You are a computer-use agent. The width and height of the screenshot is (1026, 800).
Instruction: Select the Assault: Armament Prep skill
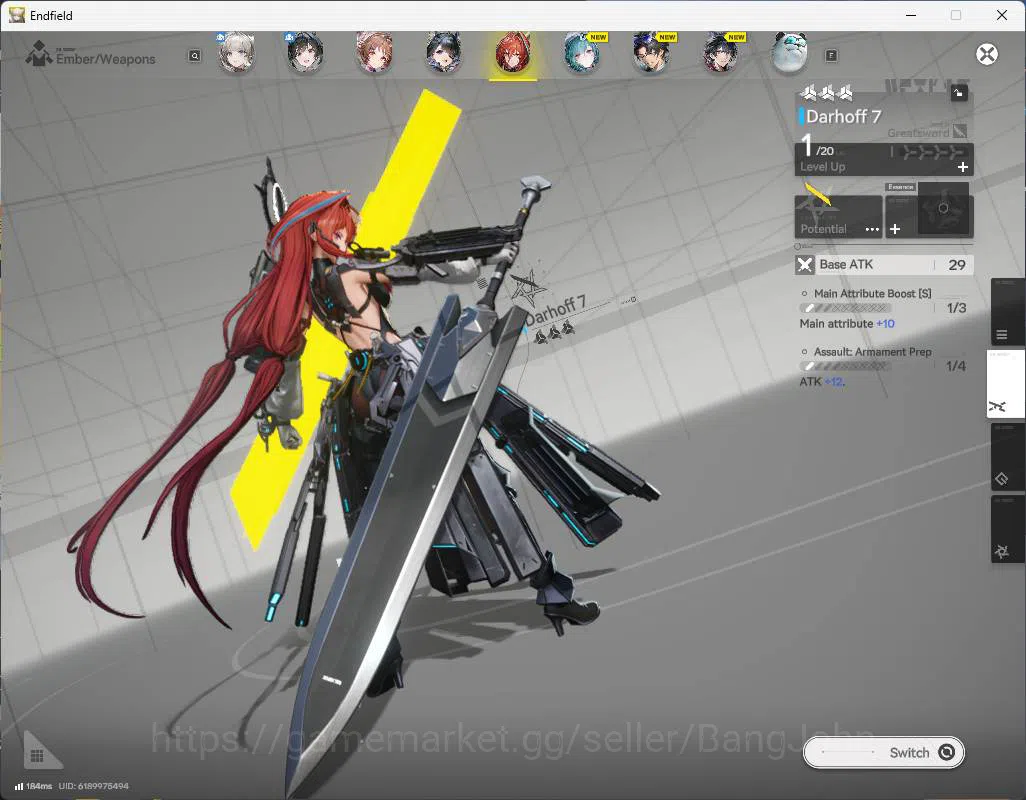coord(872,352)
